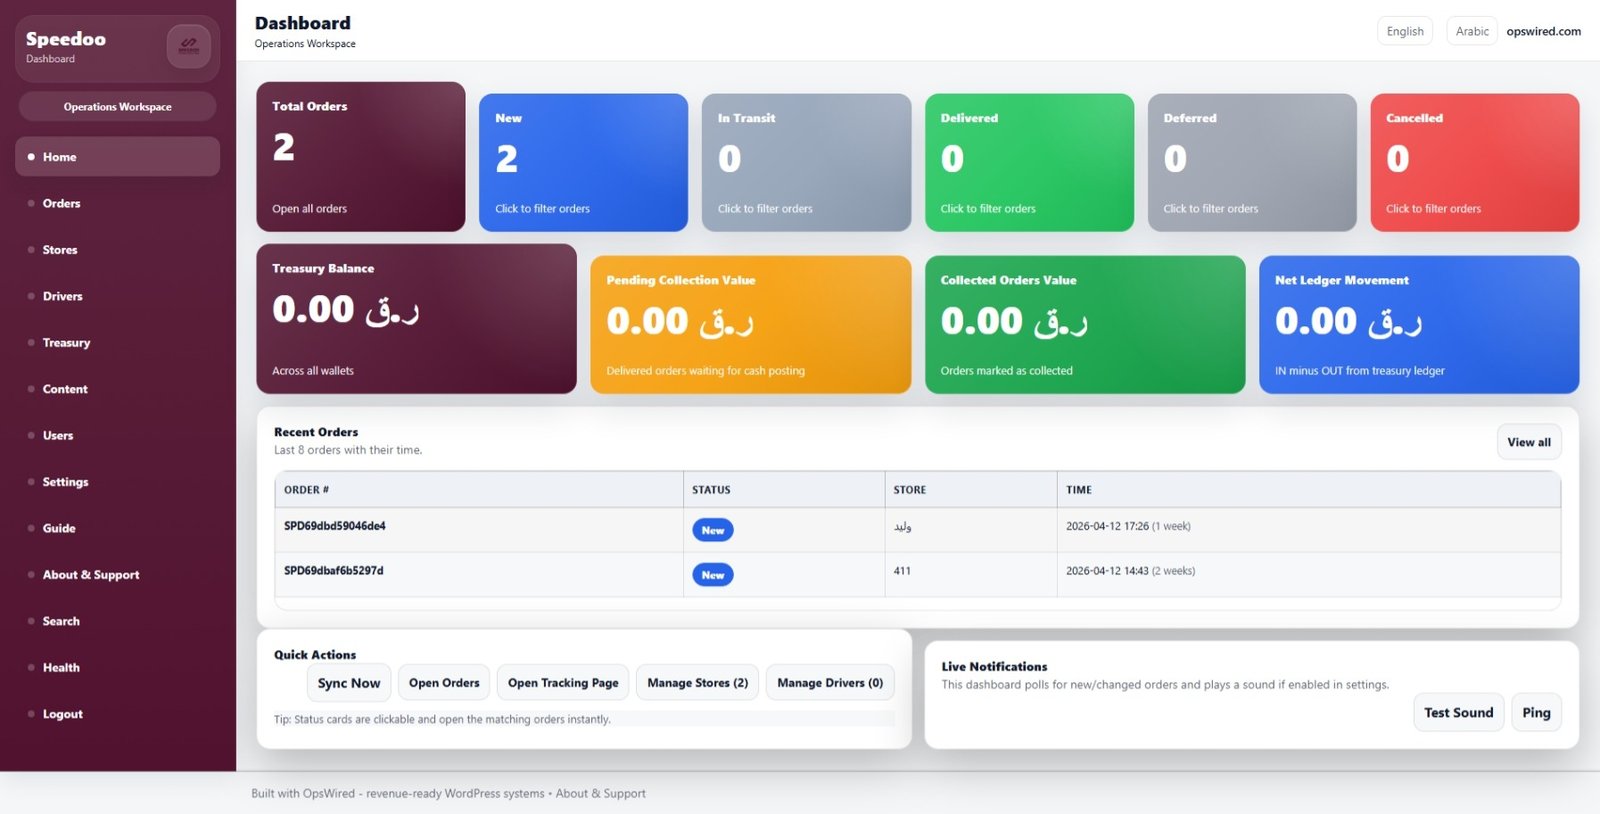The width and height of the screenshot is (1600, 814).
Task: Click the Sync Now button
Action: click(349, 683)
